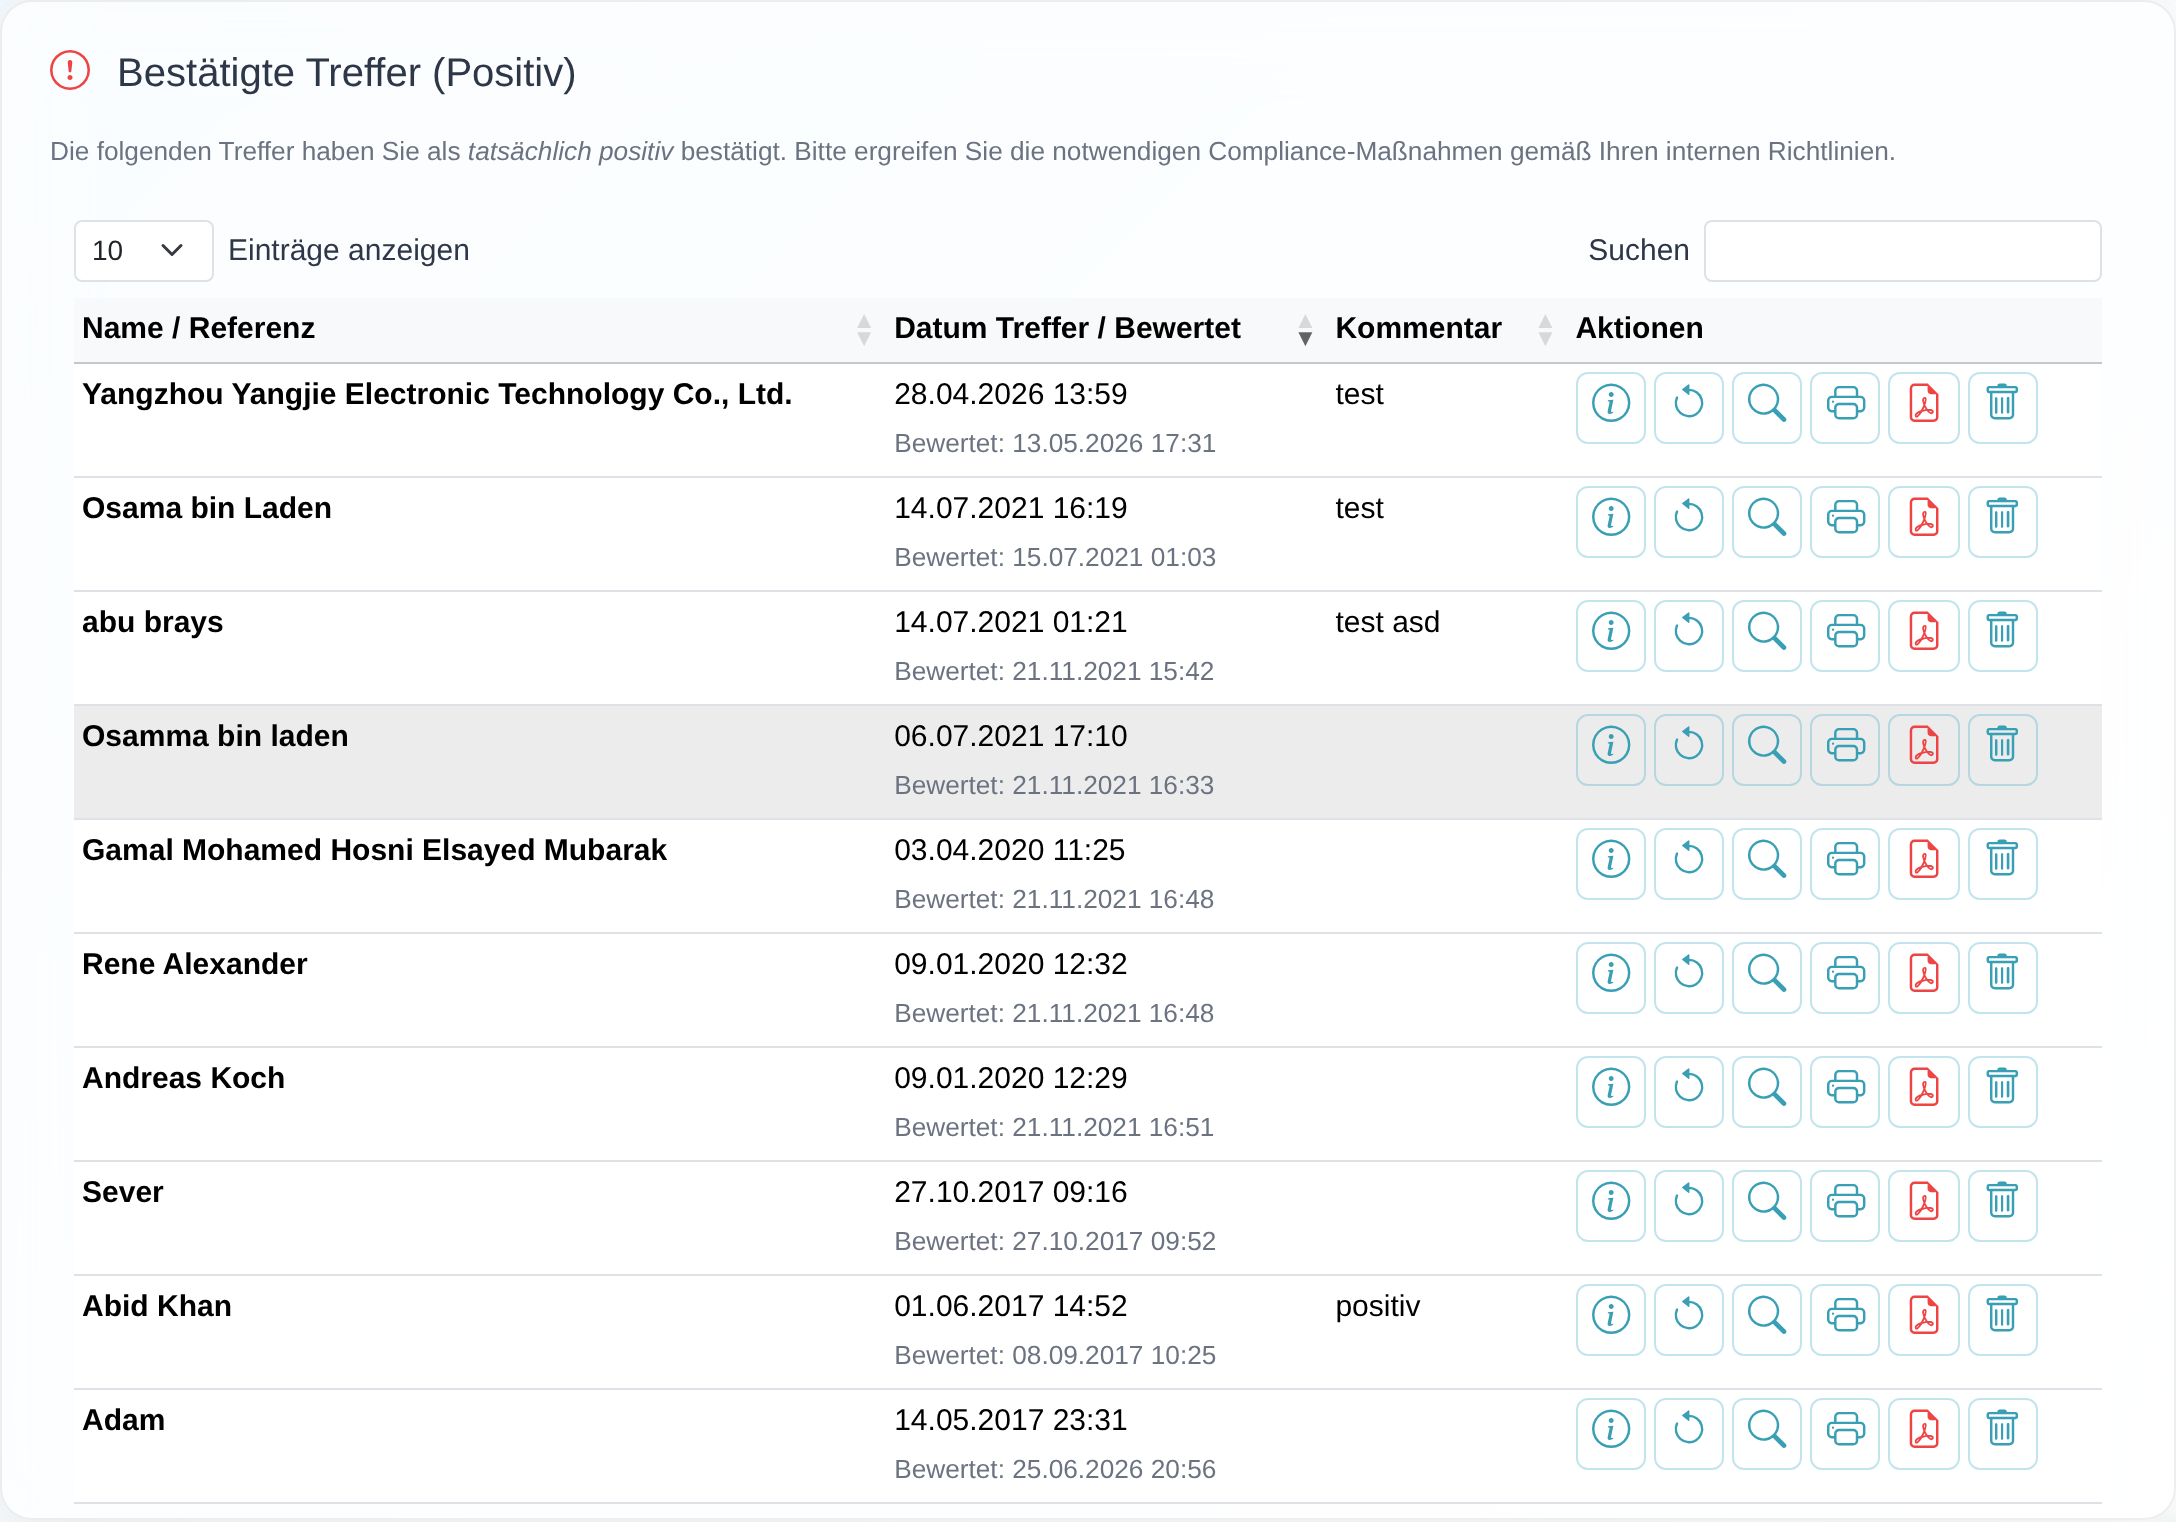The image size is (2176, 1522).
Task: Delete the Osama bin Laden entry
Action: coord(2002,521)
